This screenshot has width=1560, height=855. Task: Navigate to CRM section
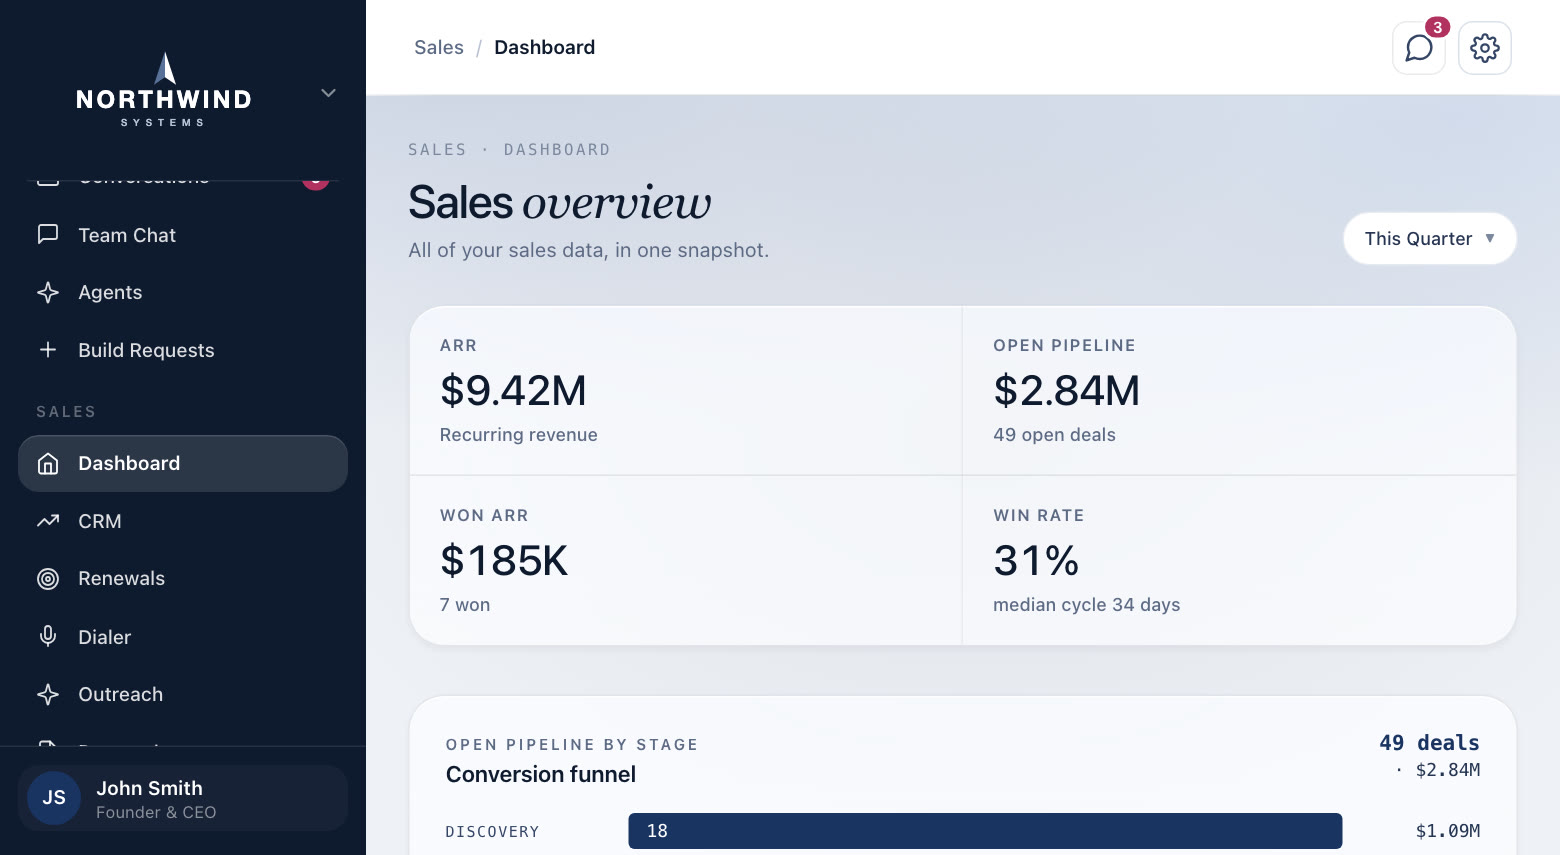point(183,521)
